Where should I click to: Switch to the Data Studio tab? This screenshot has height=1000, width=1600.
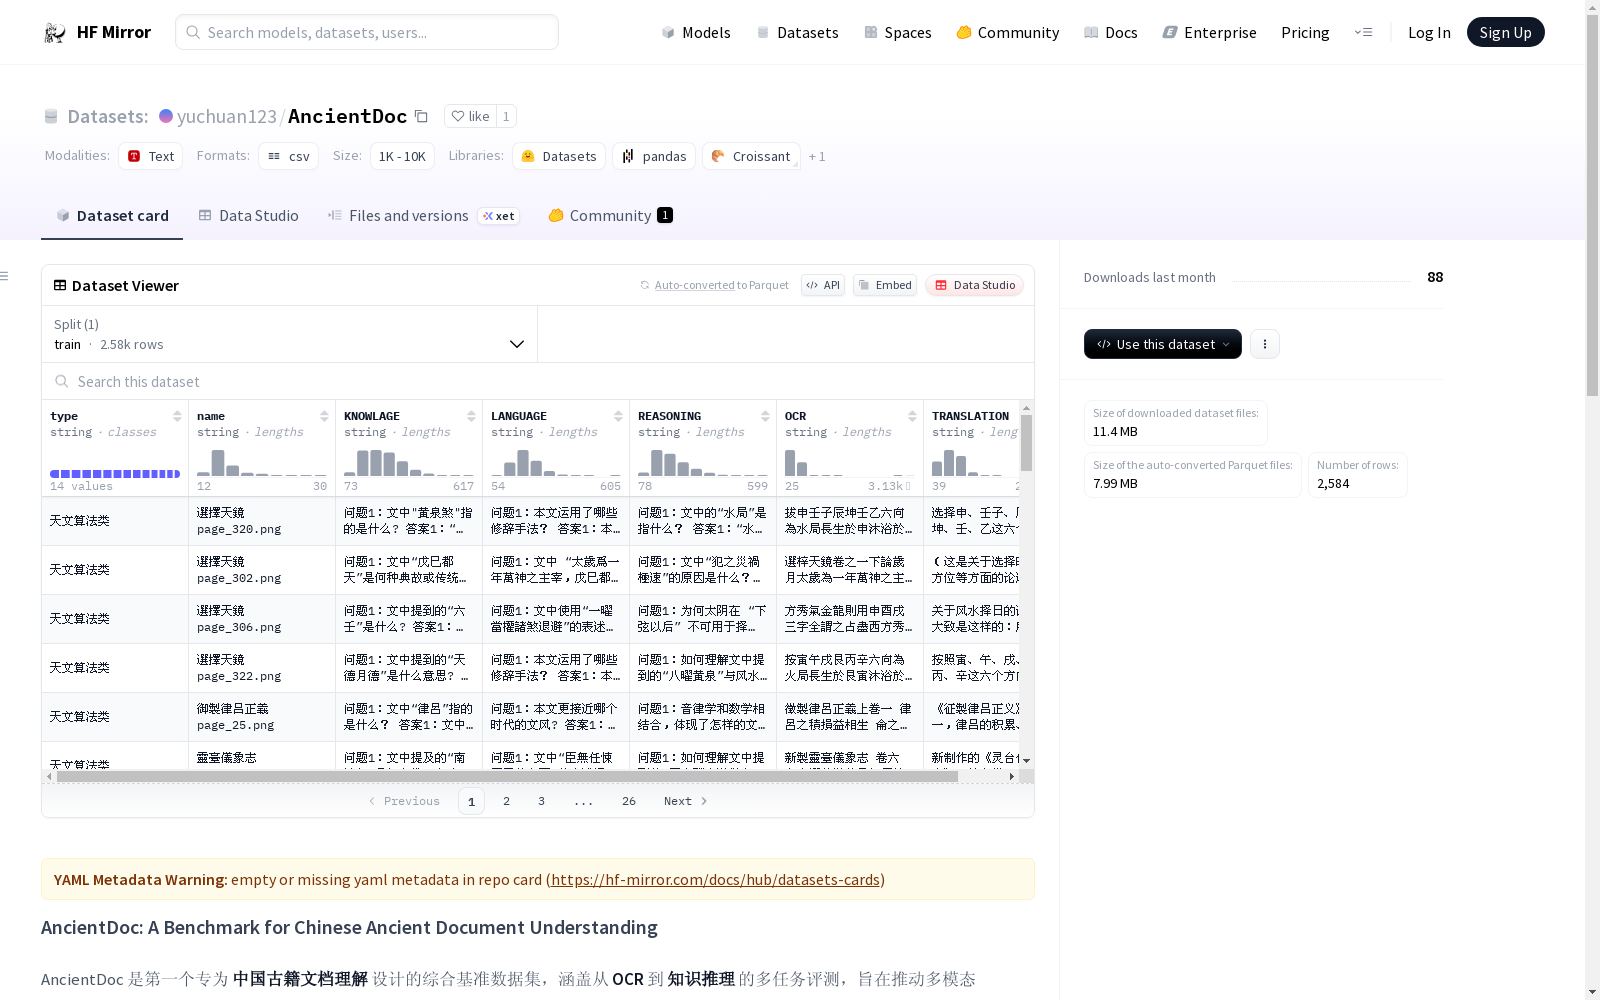249,216
